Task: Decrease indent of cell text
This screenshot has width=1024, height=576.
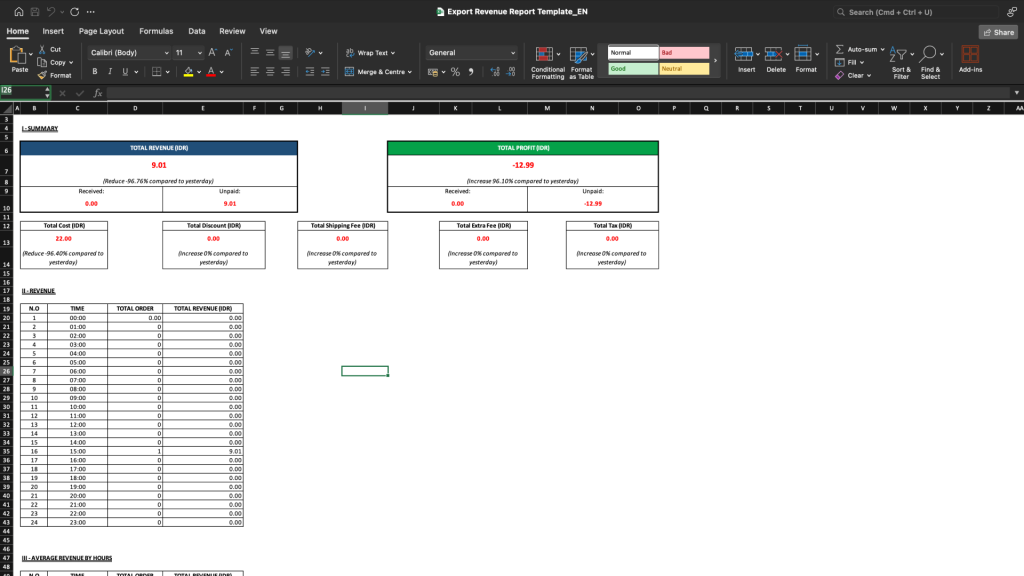Action: [310, 72]
